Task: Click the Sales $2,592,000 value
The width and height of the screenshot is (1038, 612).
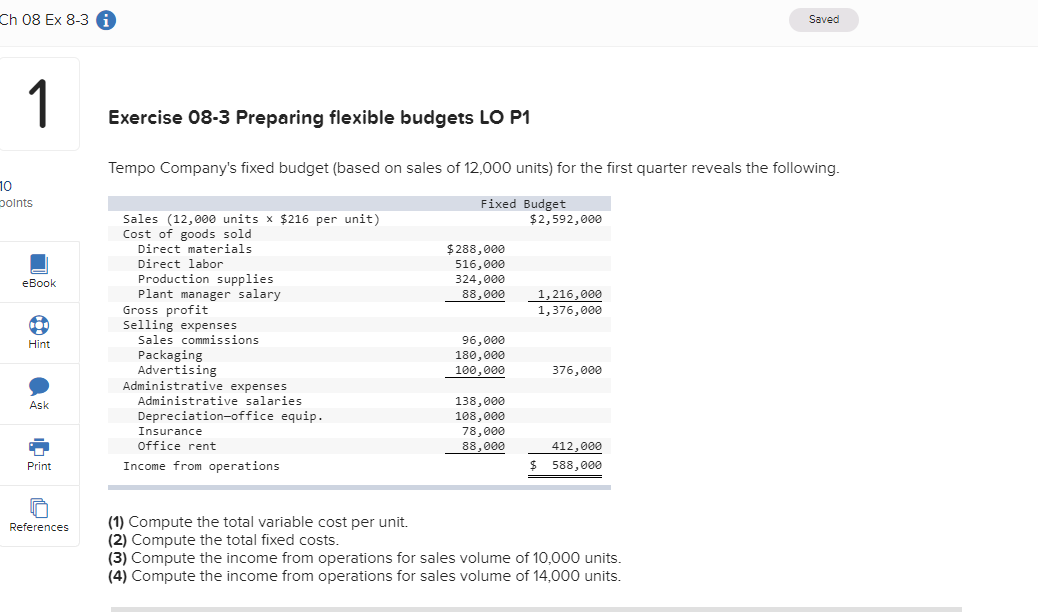Action: click(x=565, y=219)
